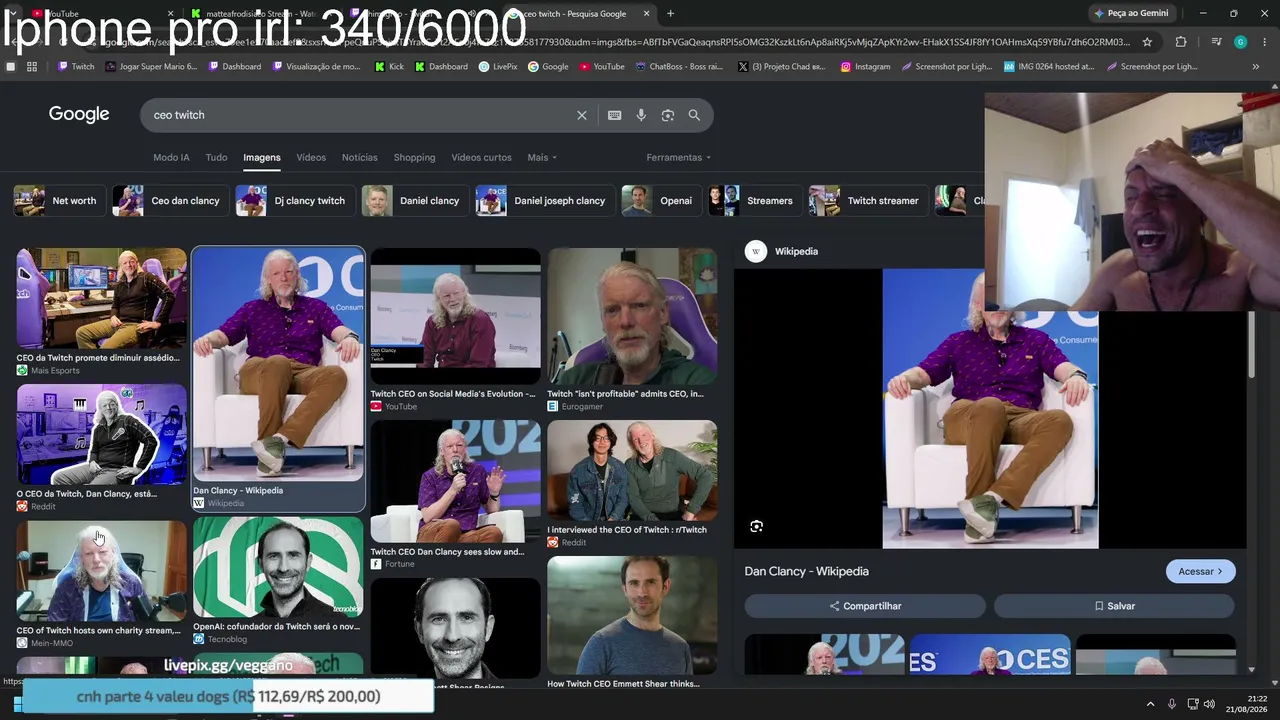The height and width of the screenshot is (720, 1280).
Task: Open the YouTube Social Media's Evolution thumbnail
Action: (x=455, y=316)
